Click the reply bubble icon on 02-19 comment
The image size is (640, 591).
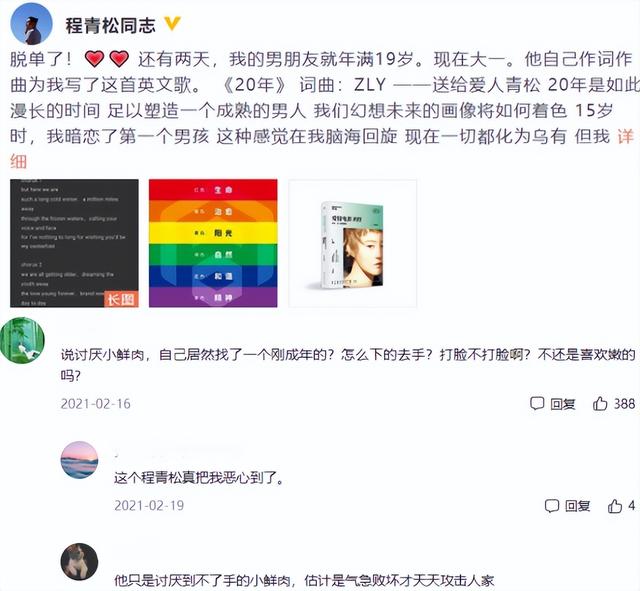(552, 506)
